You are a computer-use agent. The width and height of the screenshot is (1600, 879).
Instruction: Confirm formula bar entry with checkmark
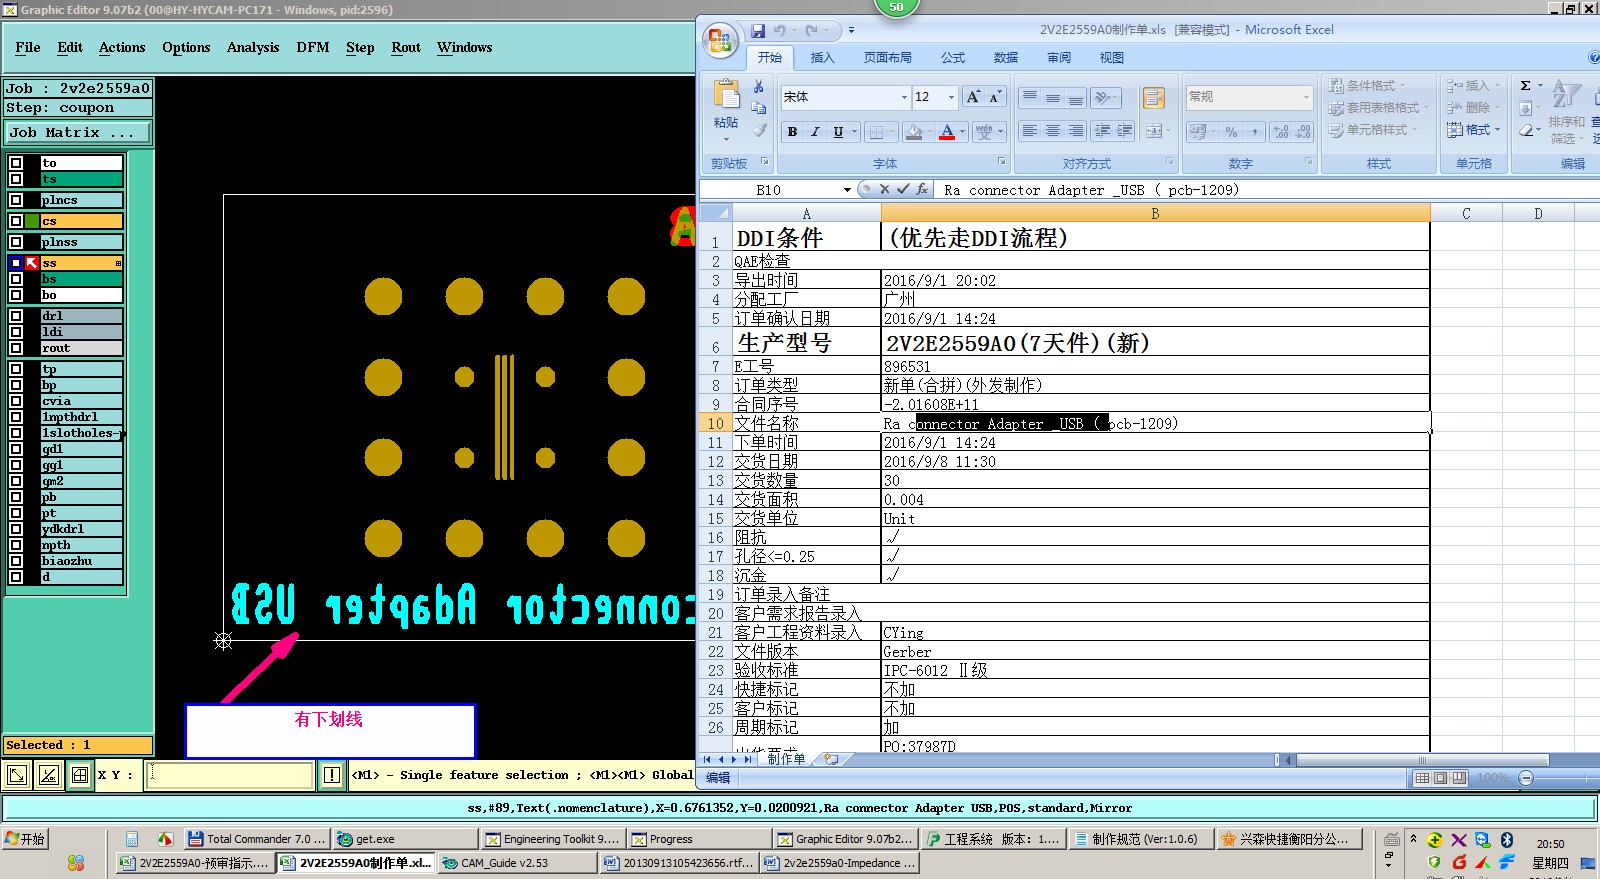[903, 189]
